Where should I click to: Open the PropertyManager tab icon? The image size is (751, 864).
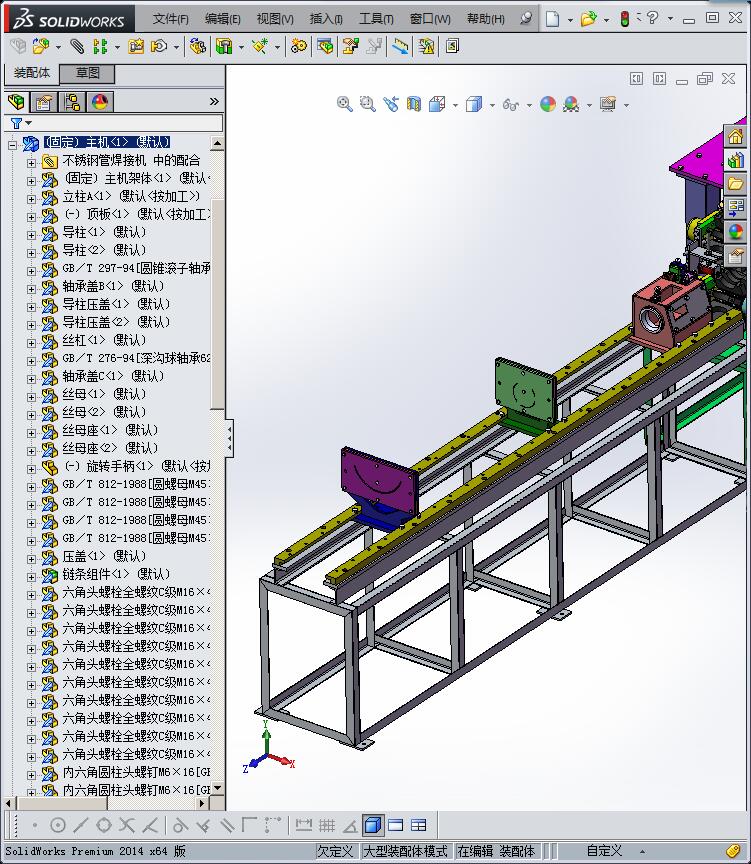(44, 102)
